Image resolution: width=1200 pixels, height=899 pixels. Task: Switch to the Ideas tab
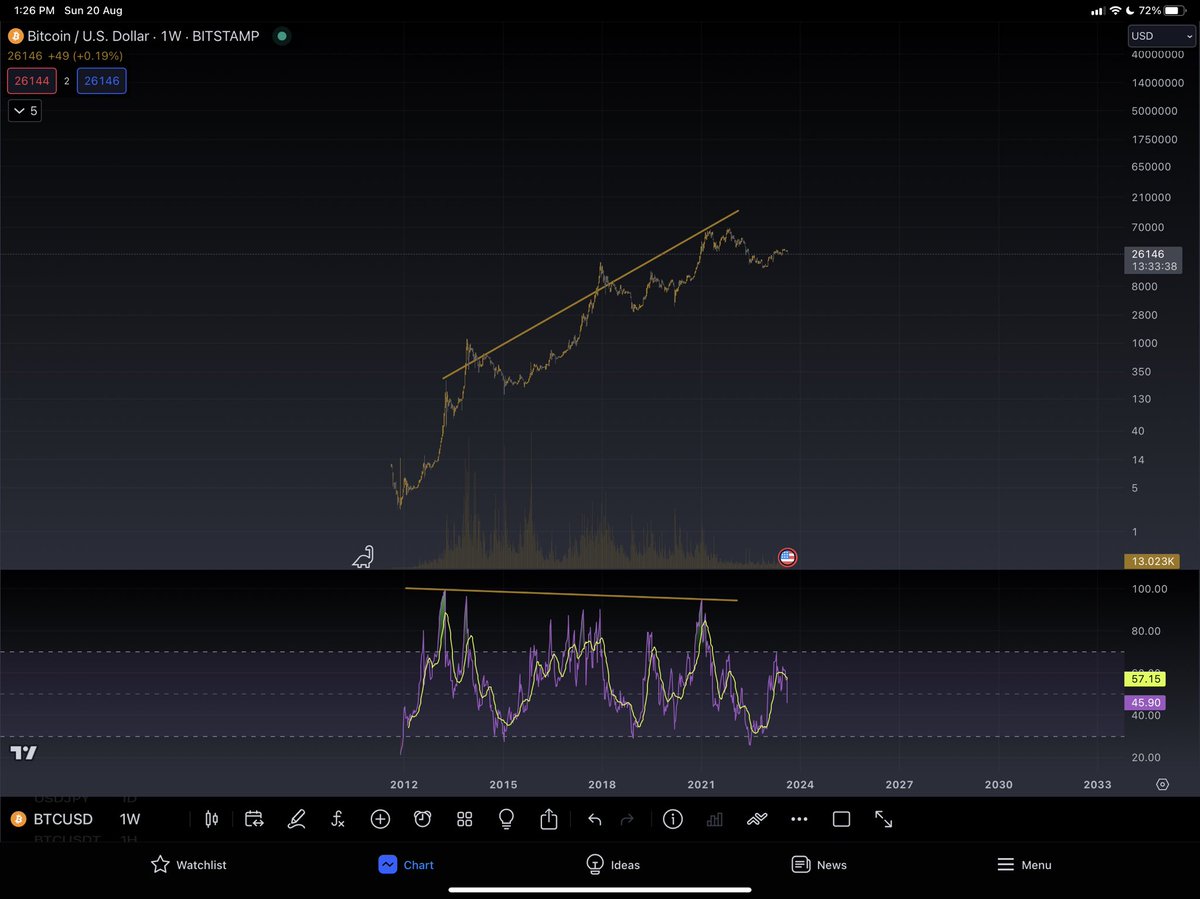pos(612,865)
